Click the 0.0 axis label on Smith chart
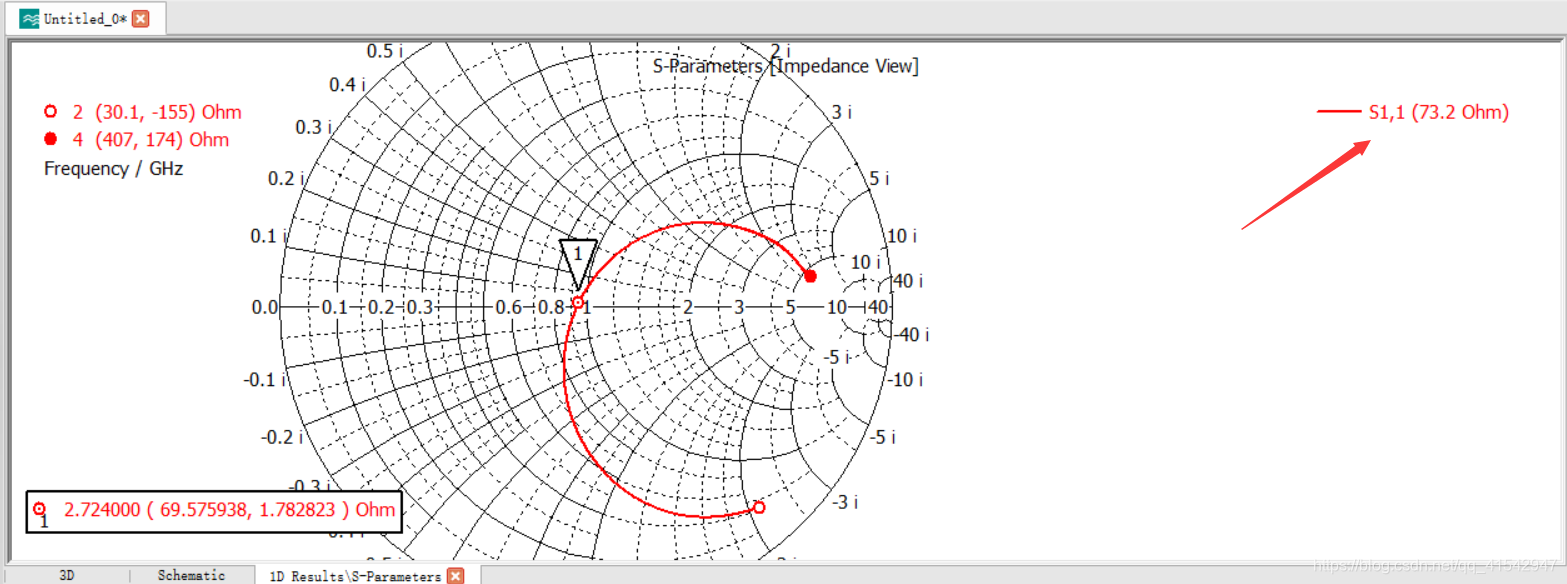 [266, 307]
